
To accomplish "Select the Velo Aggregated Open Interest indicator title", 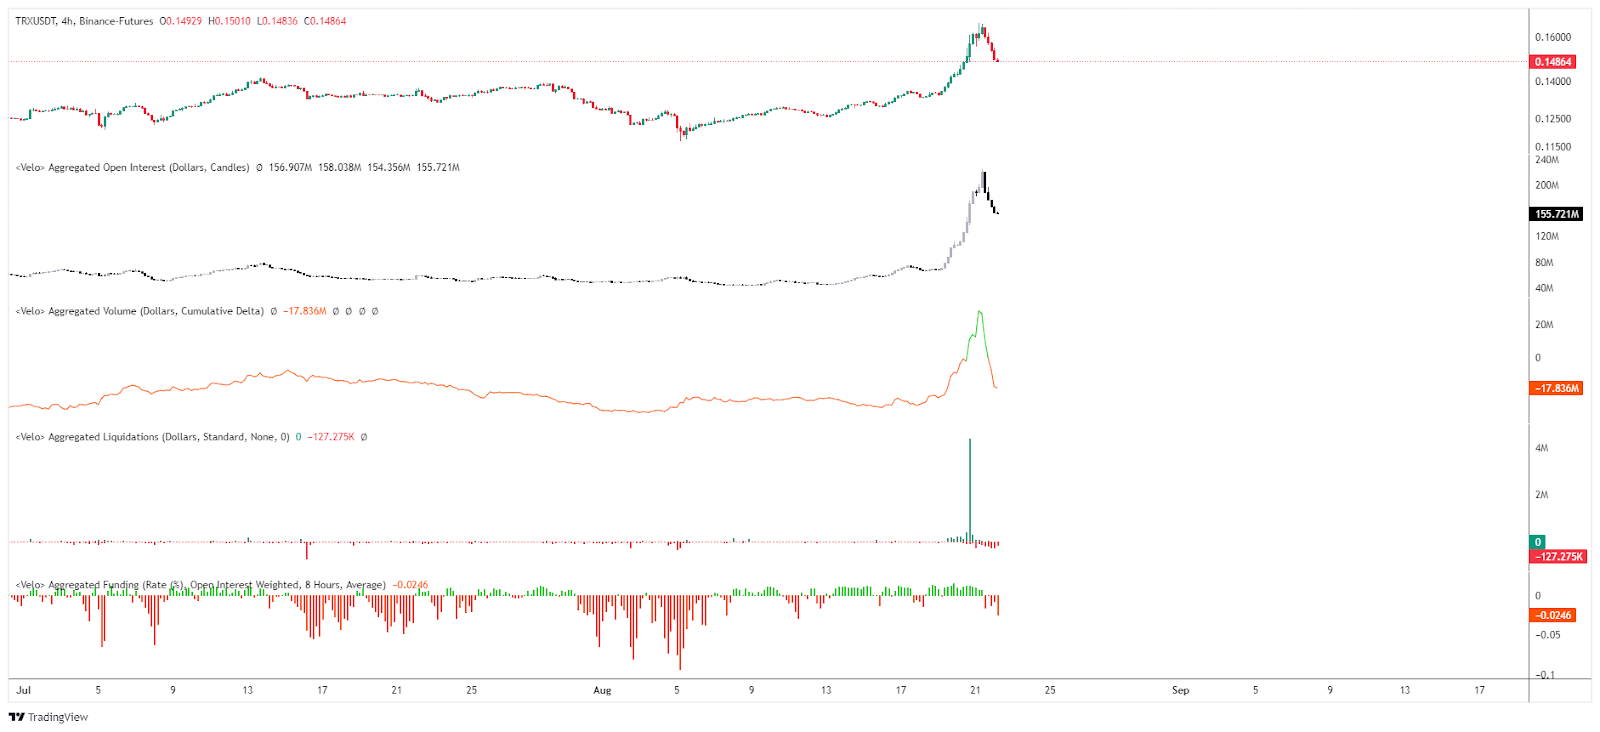I will (x=132, y=168).
